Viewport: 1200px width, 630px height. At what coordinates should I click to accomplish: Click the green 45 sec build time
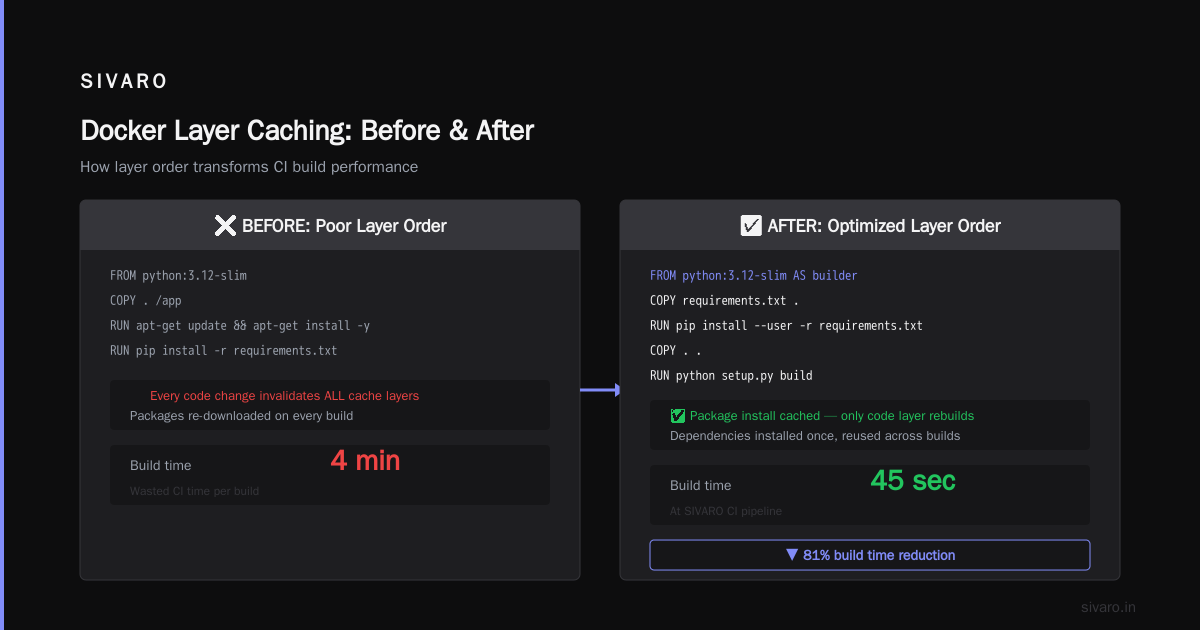tap(913, 481)
